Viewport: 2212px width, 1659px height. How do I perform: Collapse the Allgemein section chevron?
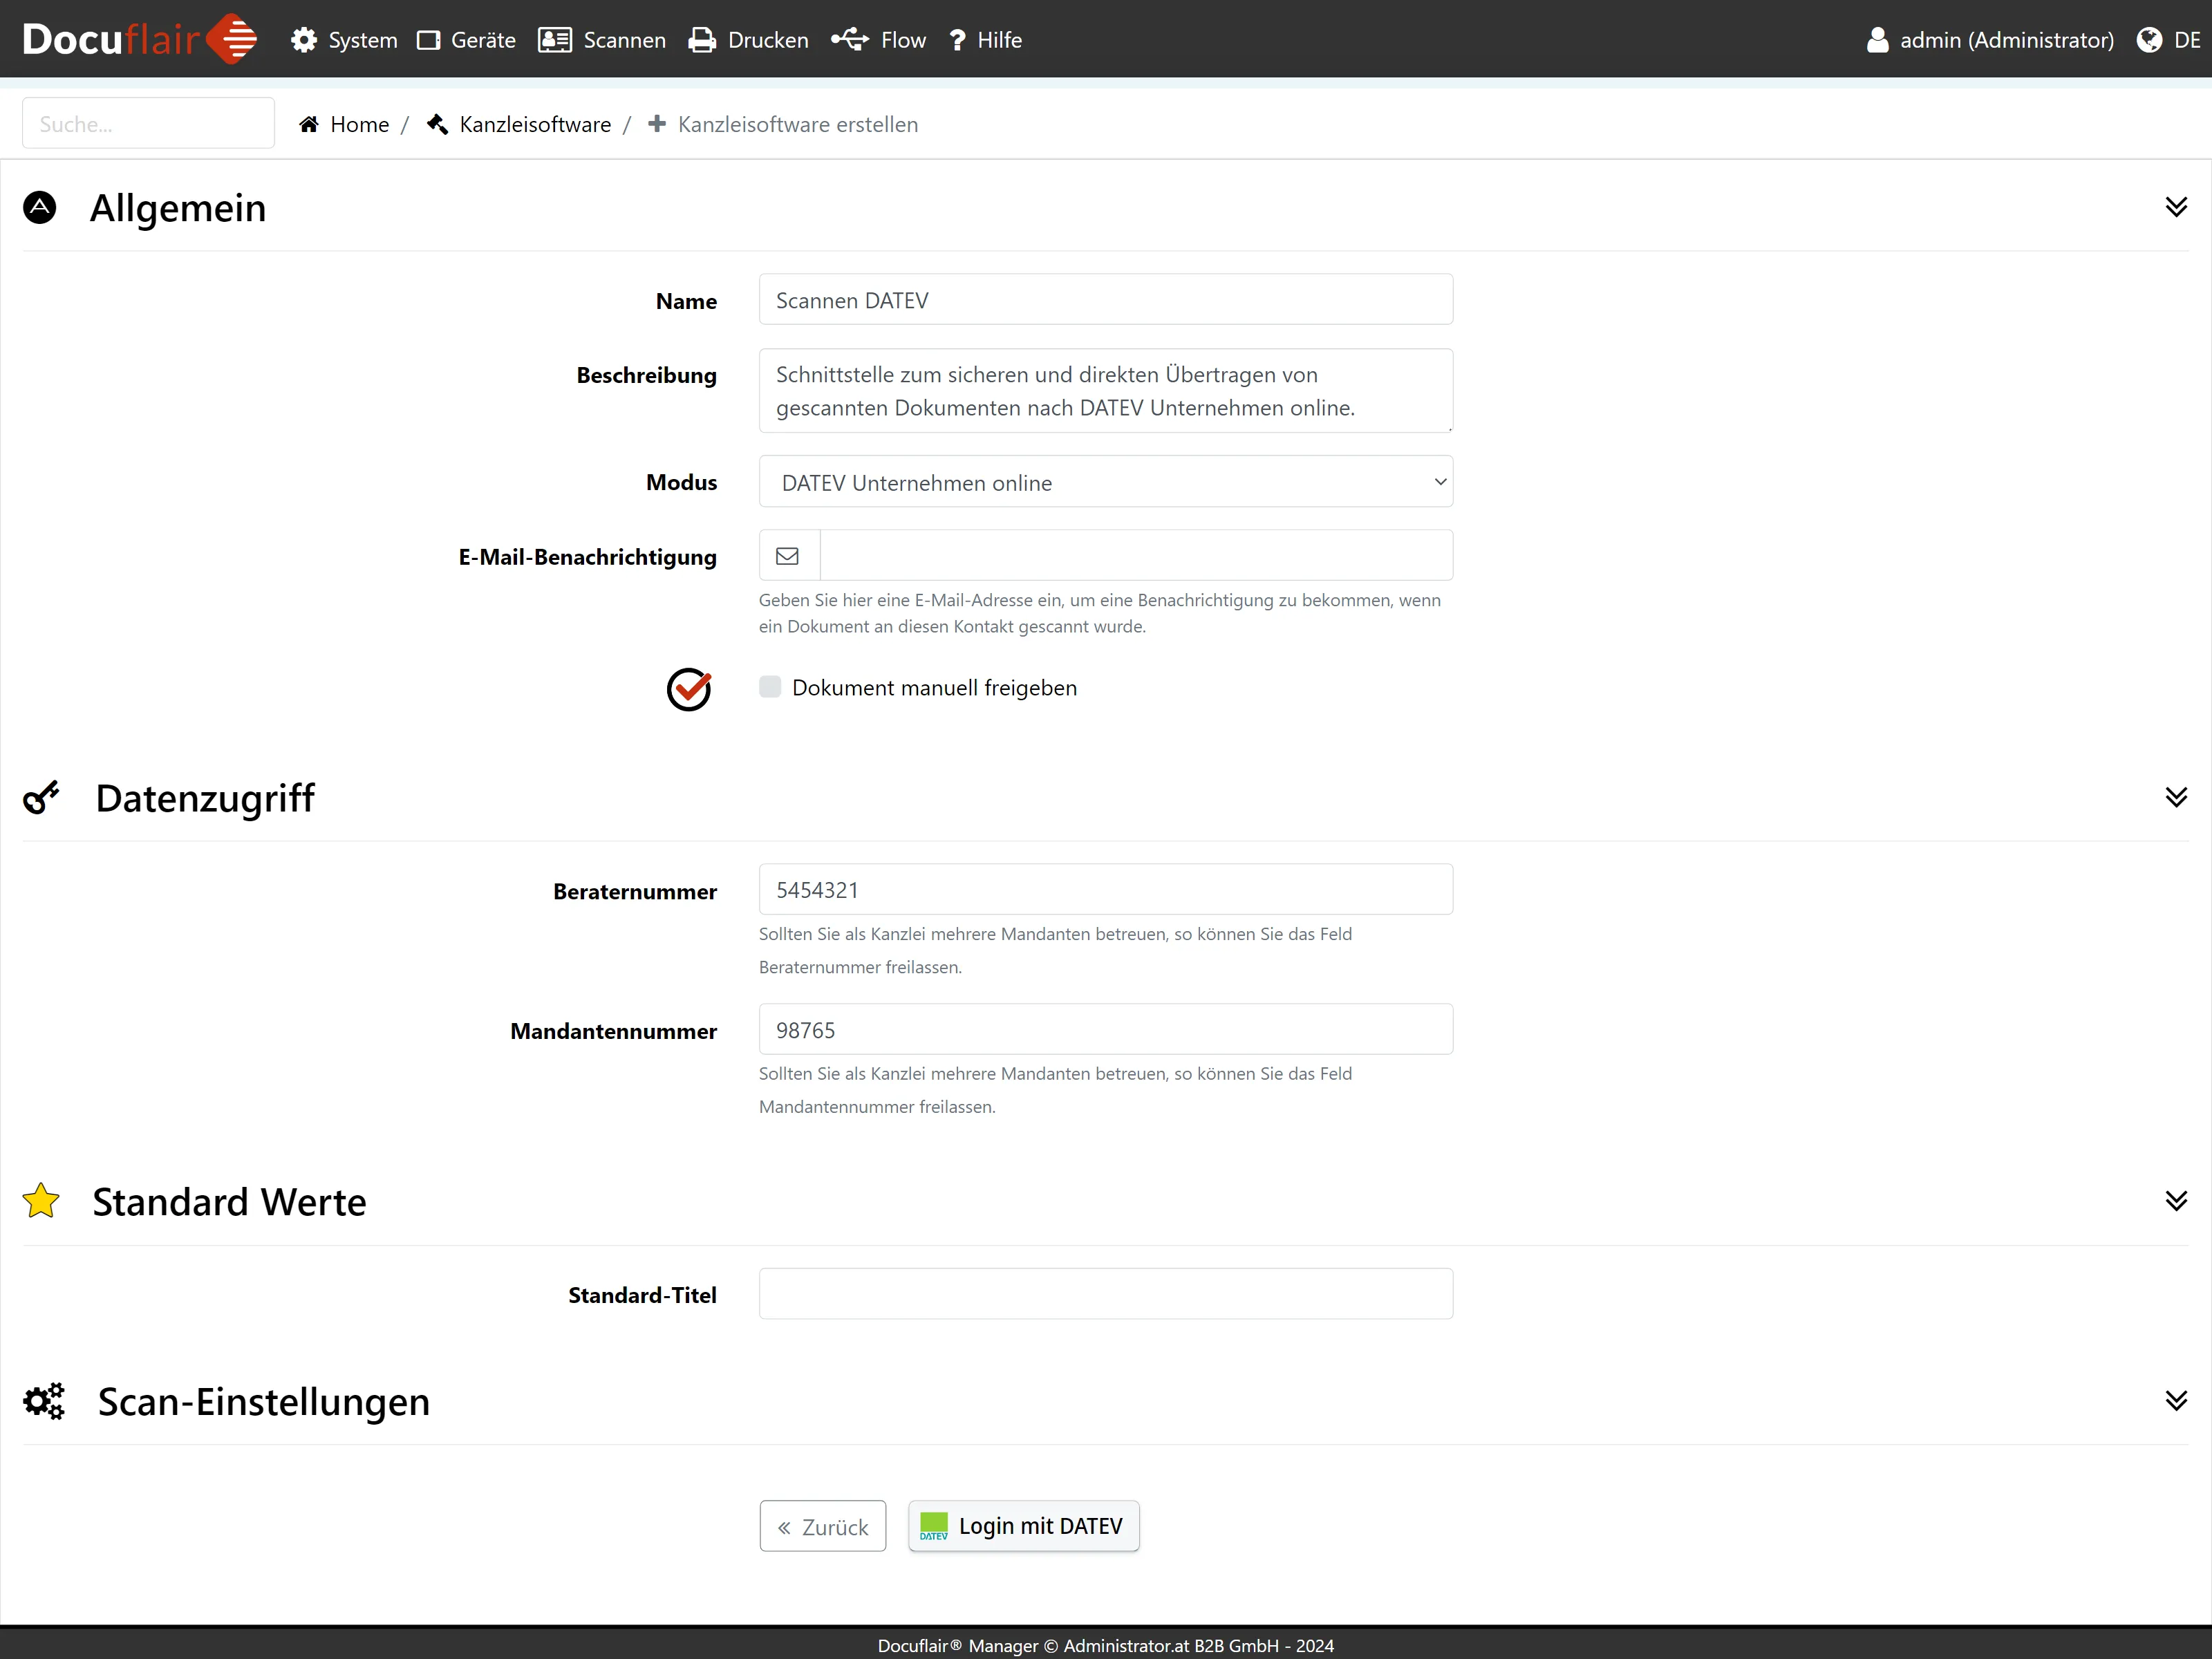(2176, 207)
